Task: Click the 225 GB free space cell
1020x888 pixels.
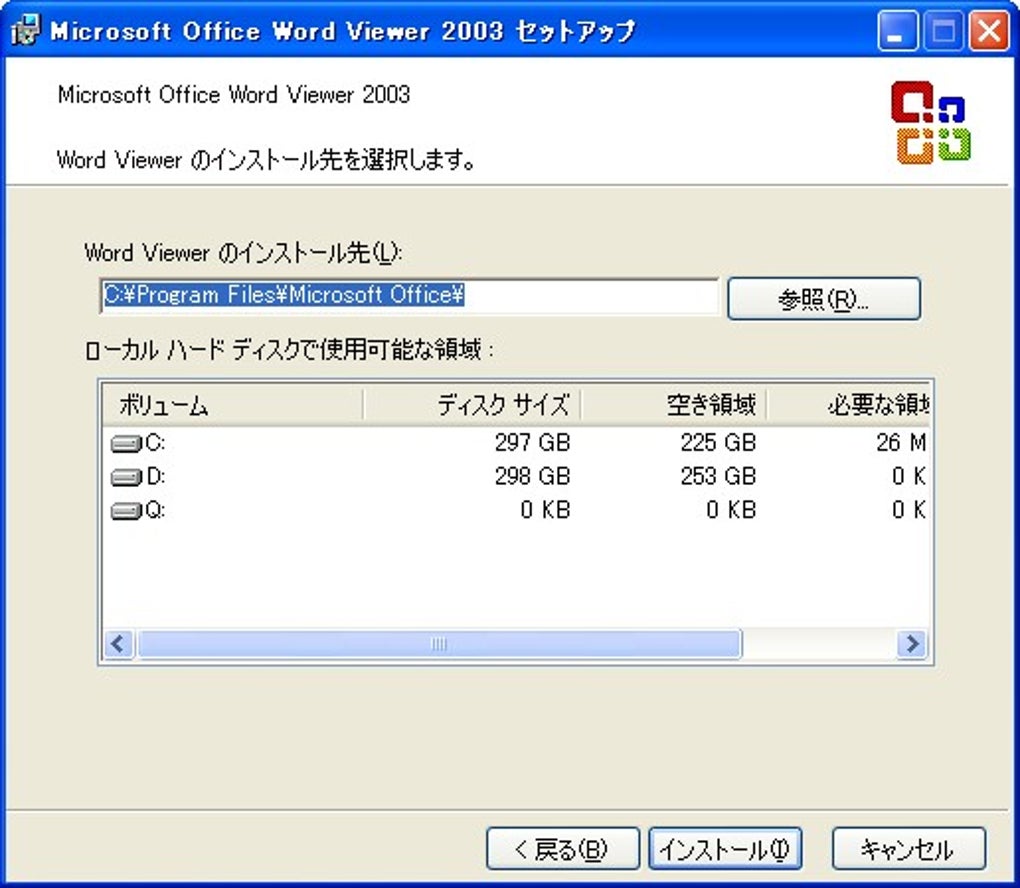Action: coord(718,443)
